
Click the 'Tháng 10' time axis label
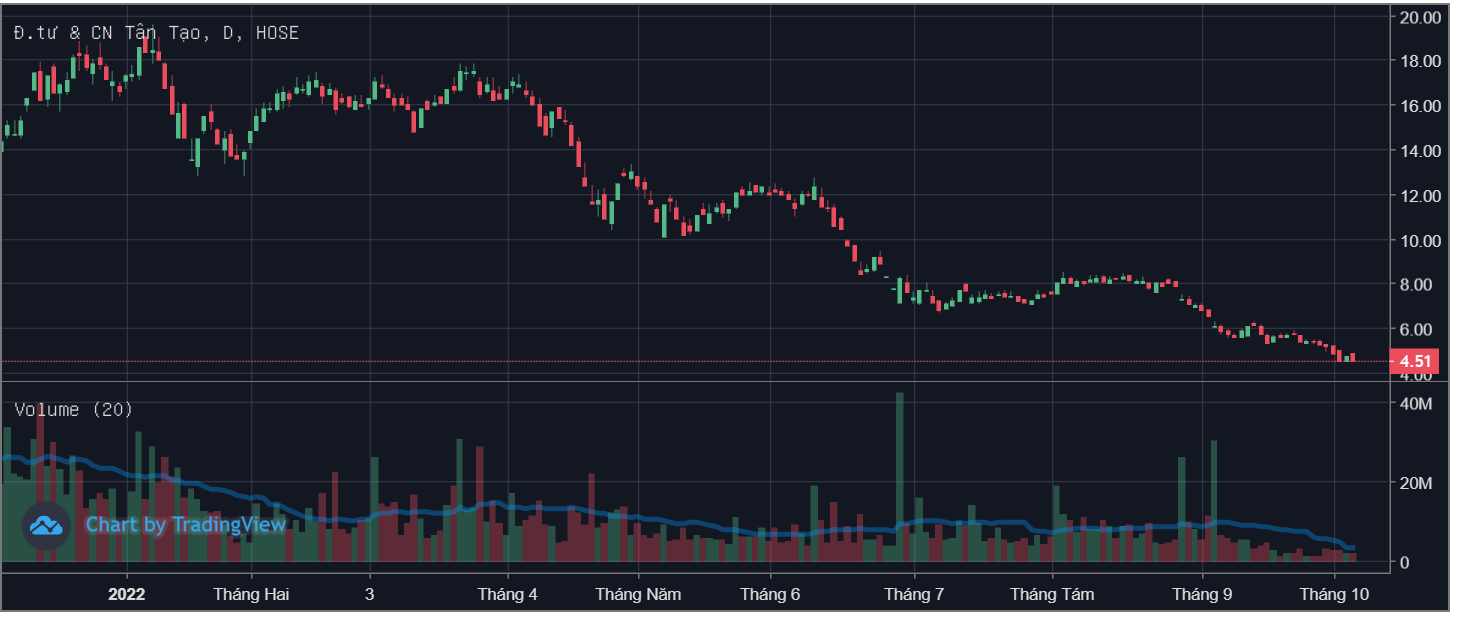(x=1333, y=594)
